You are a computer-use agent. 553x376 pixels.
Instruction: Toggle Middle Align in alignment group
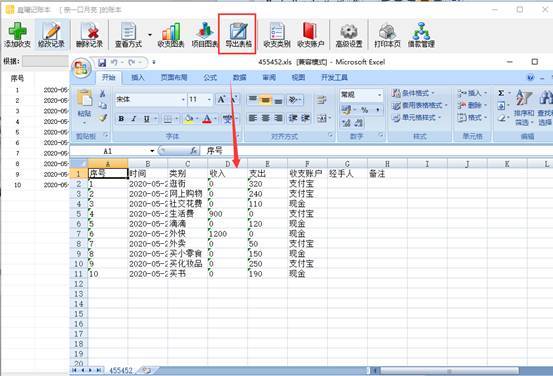coord(266,100)
